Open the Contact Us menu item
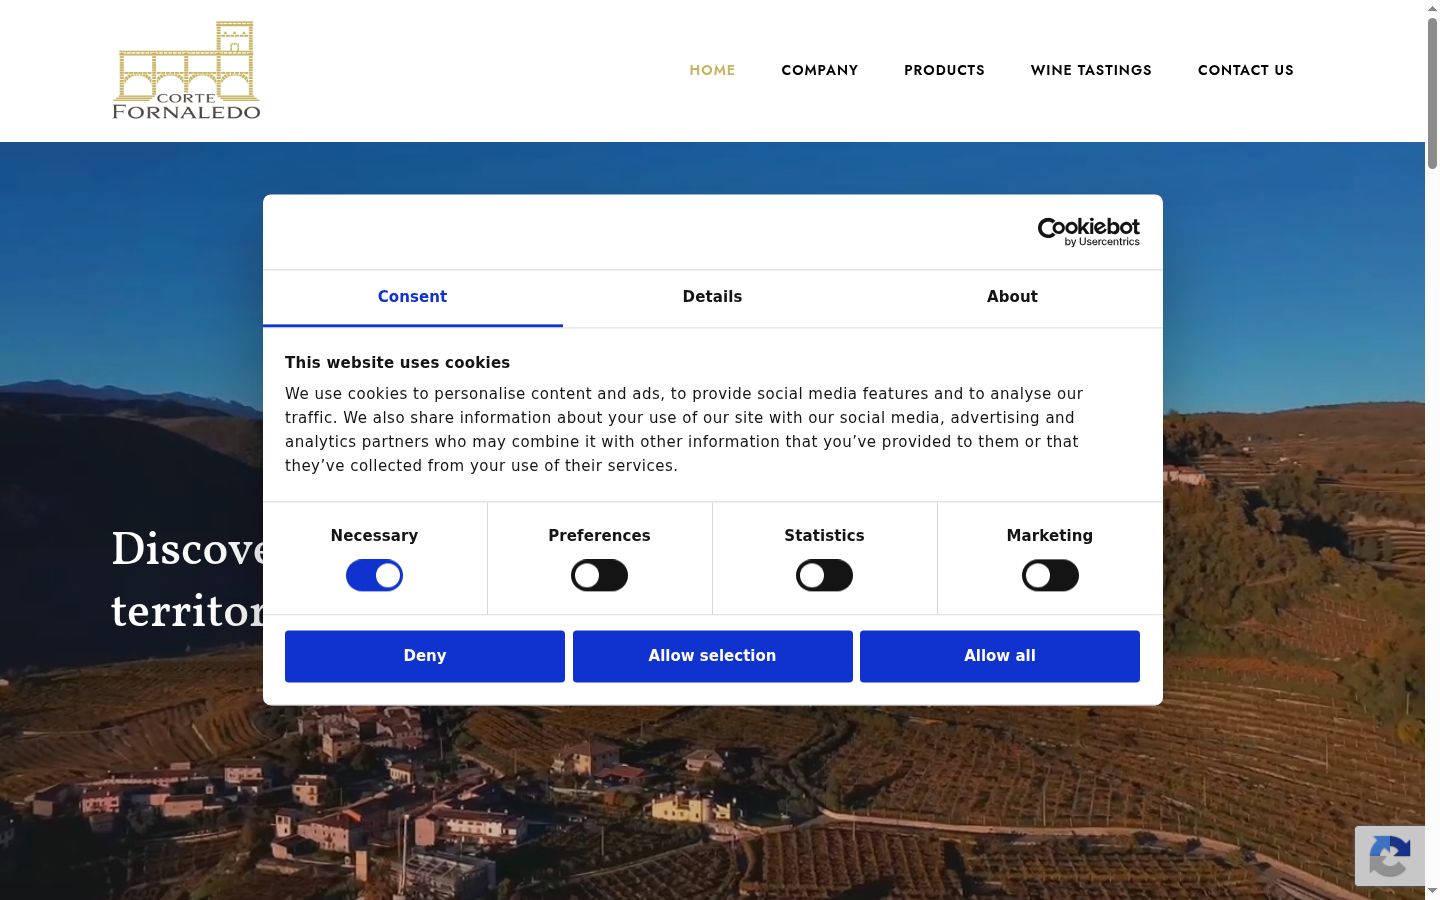The height and width of the screenshot is (900, 1440). (x=1245, y=70)
